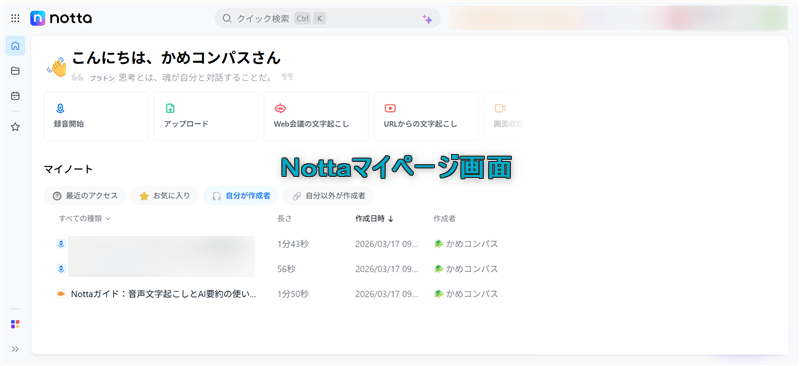Click the 長さ column header
The width and height of the screenshot is (800, 366).
coord(284,218)
